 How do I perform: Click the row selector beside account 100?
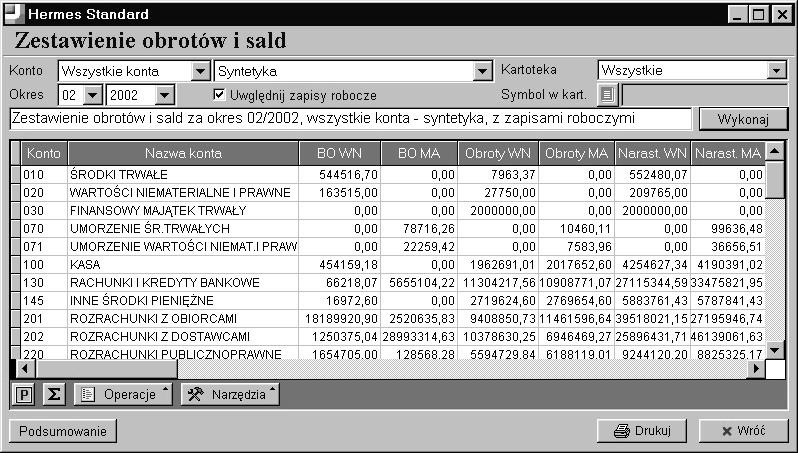point(15,265)
